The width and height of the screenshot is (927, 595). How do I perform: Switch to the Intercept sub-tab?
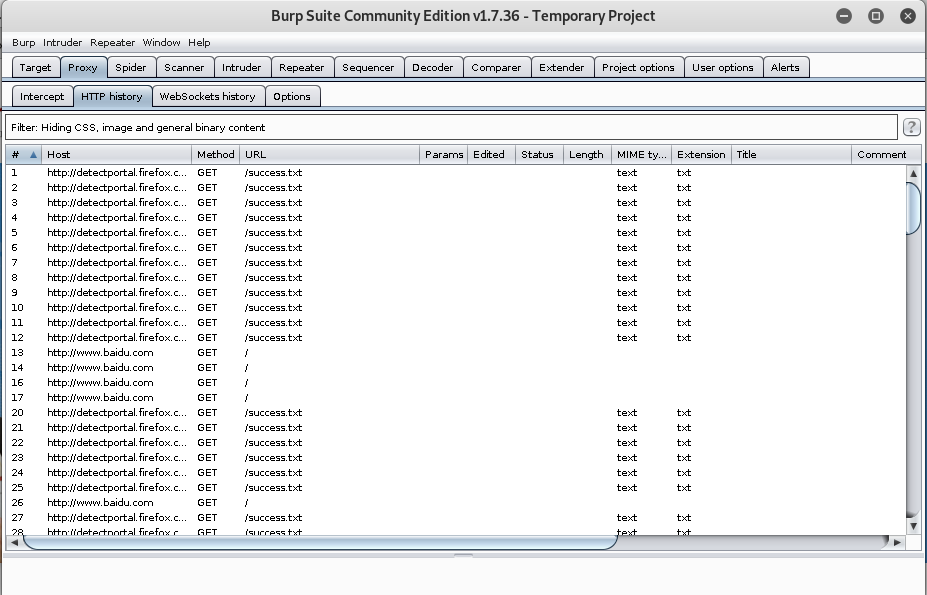(x=42, y=96)
